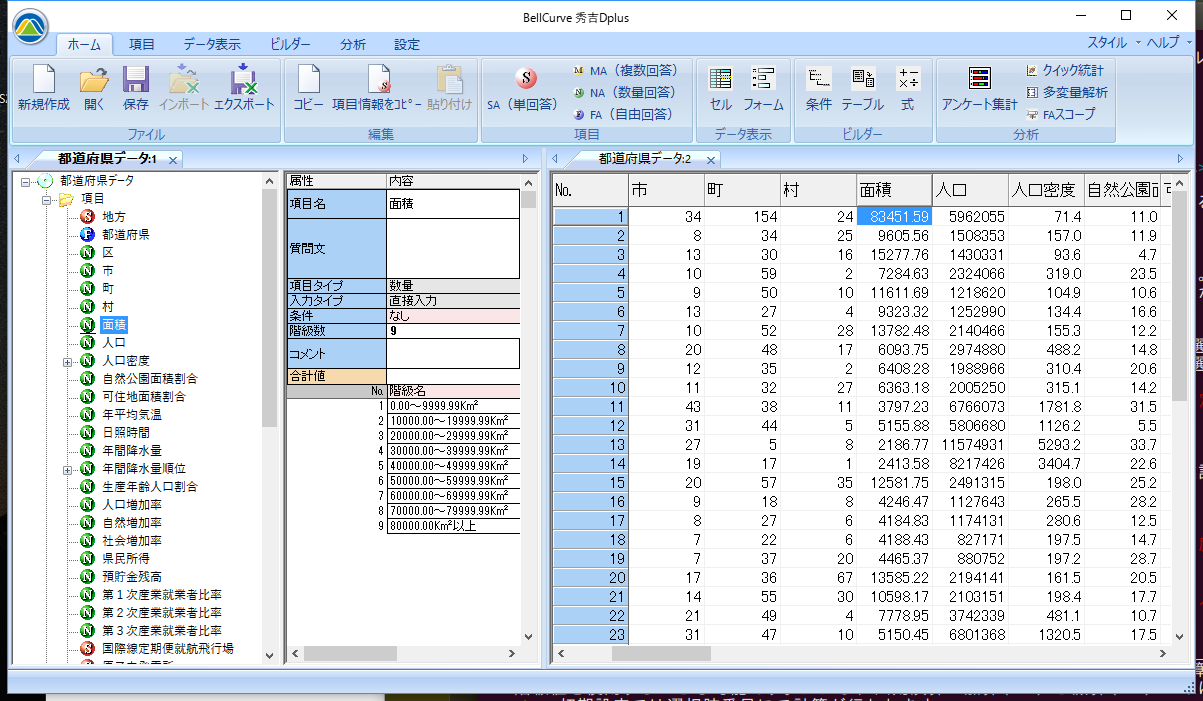The height and width of the screenshot is (701, 1203).
Task: Click the data grid vertical scrollbar thumb
Action: click(x=1179, y=298)
